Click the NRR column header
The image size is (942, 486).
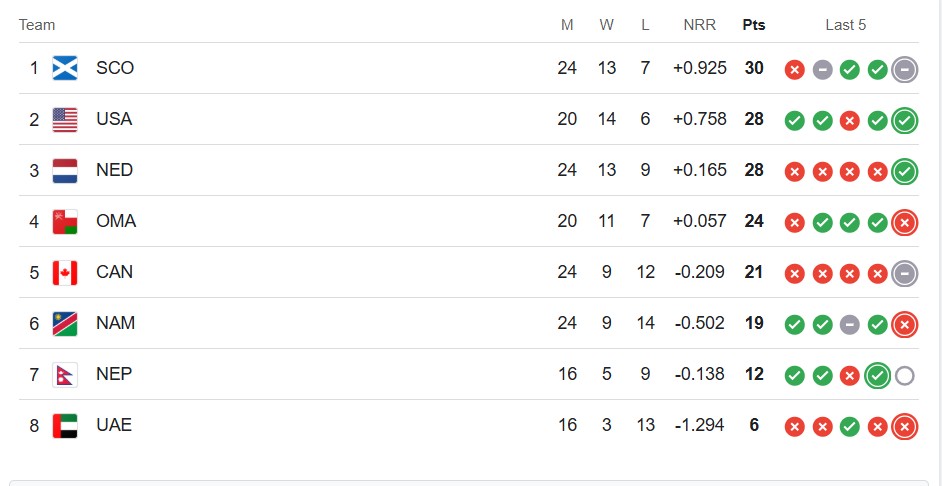pos(700,25)
